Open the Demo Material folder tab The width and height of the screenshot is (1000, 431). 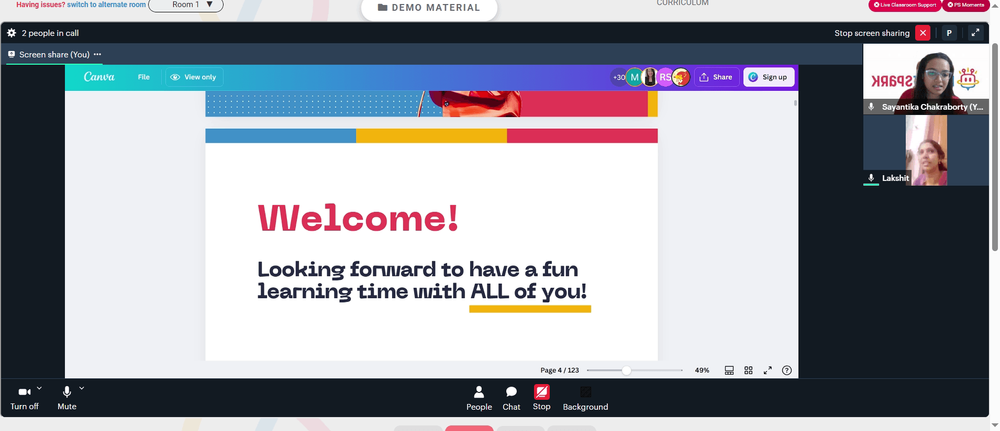429,8
